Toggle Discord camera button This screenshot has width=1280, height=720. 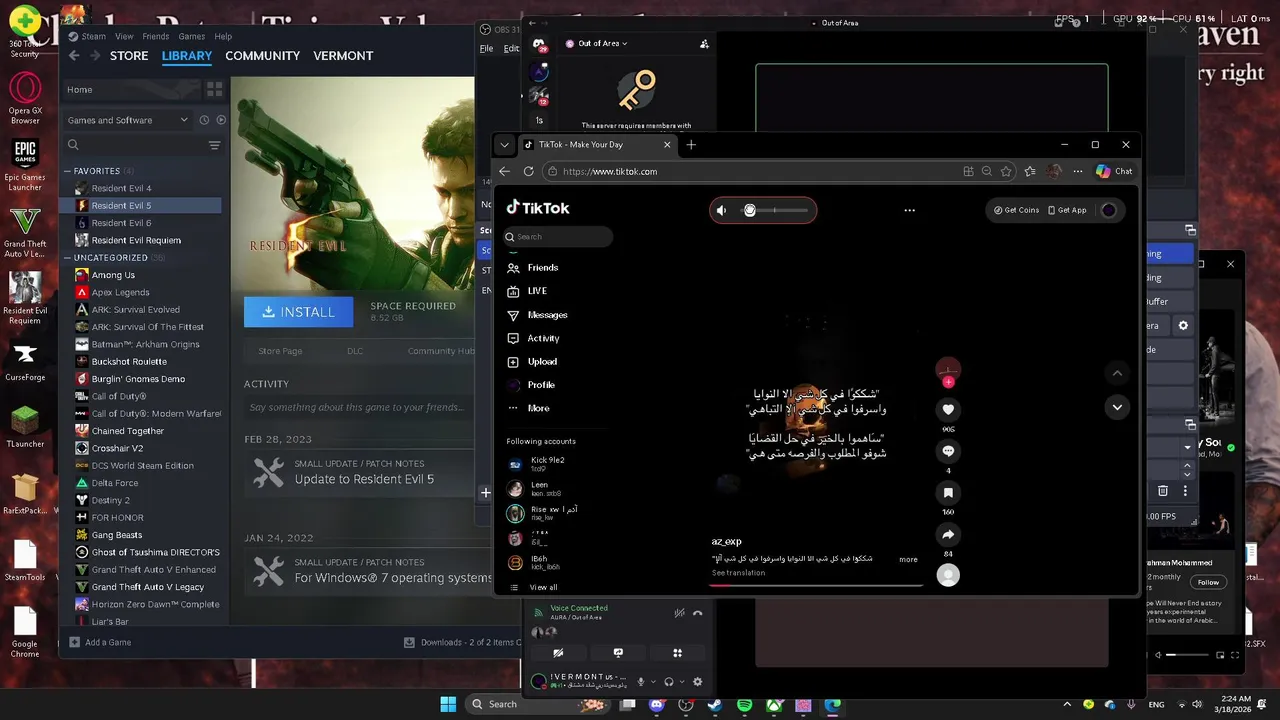tap(558, 653)
